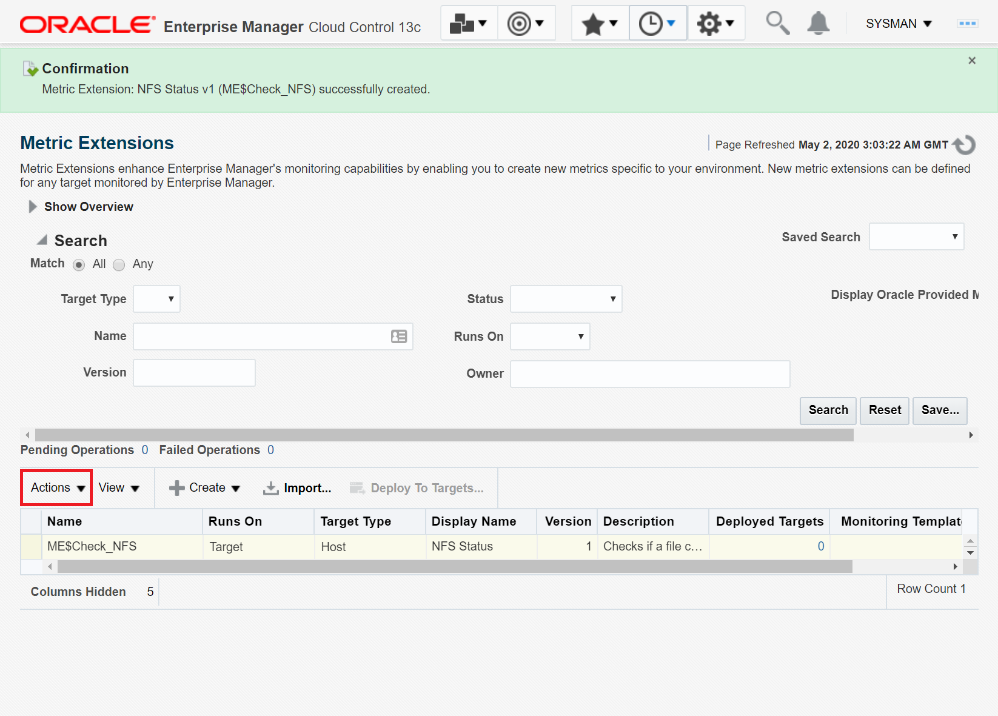This screenshot has height=716, width=998.
Task: Open the Favorites star menu
Action: (x=600, y=23)
